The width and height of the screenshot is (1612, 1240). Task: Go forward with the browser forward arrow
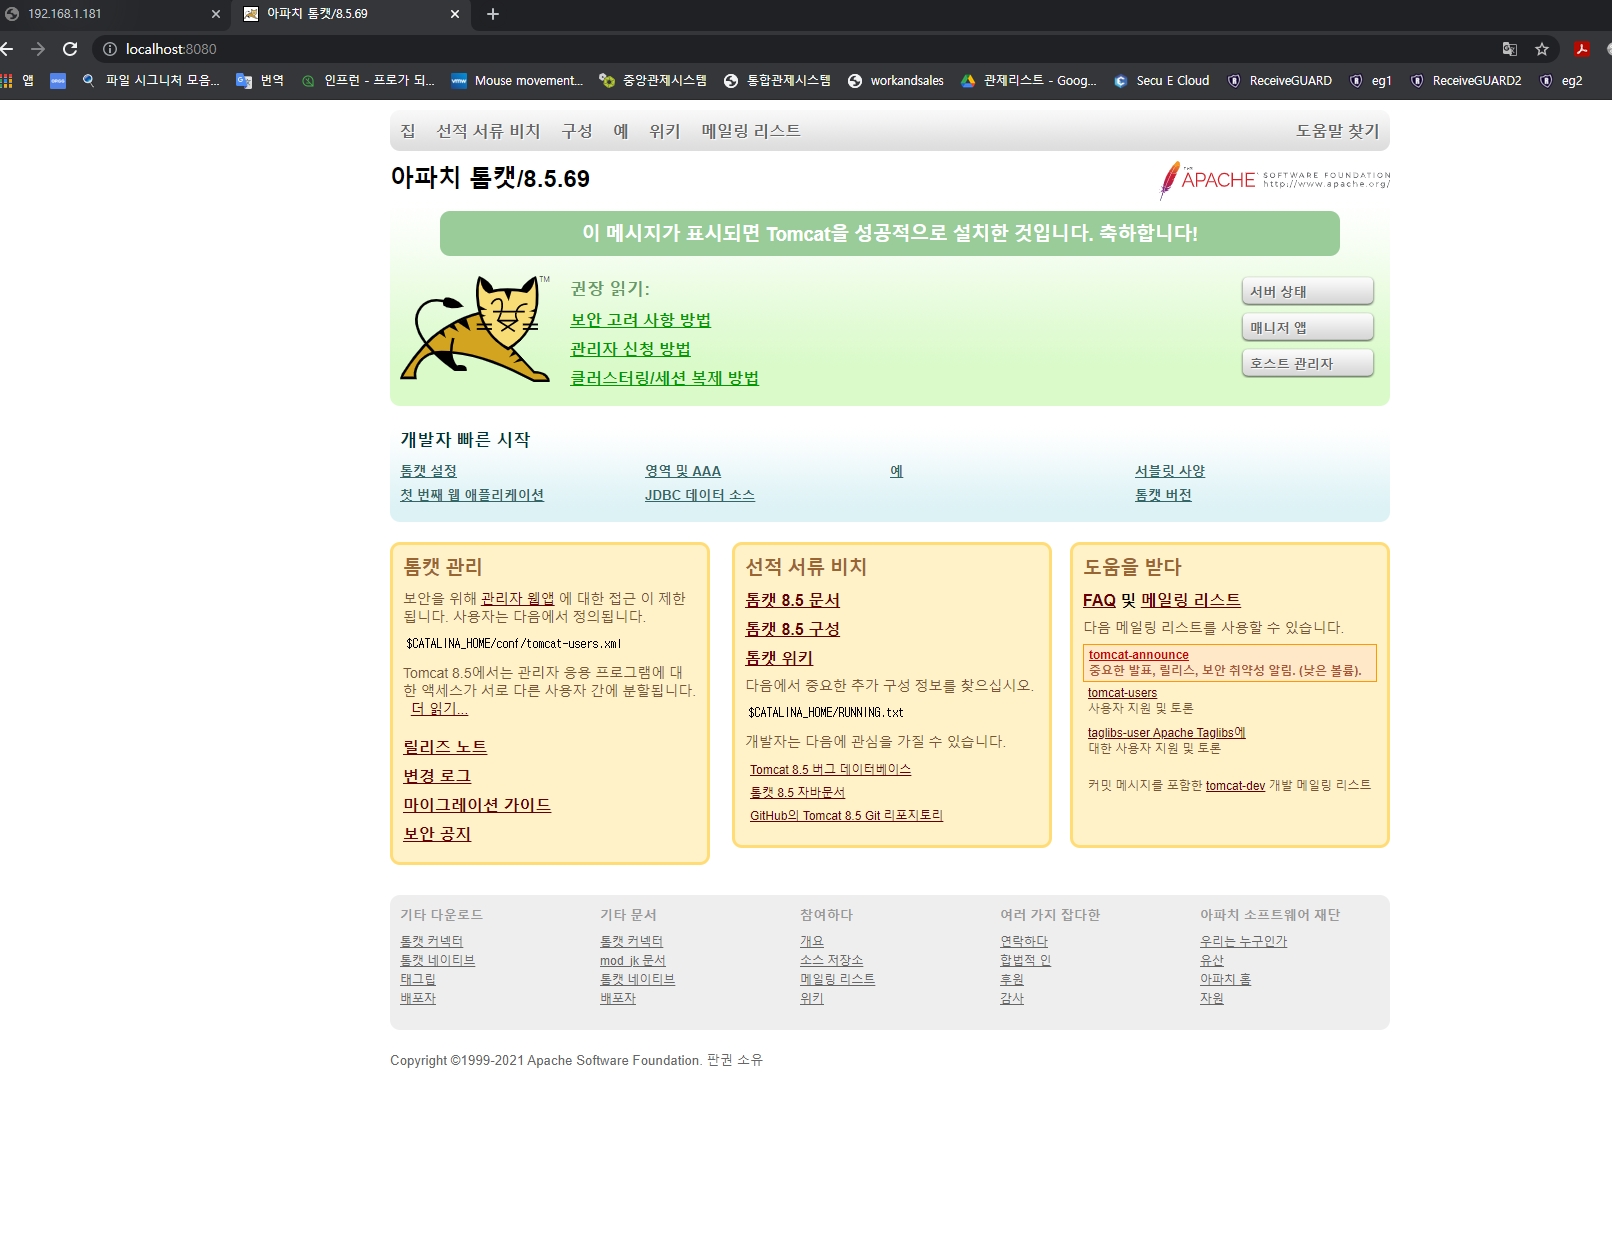pos(38,49)
